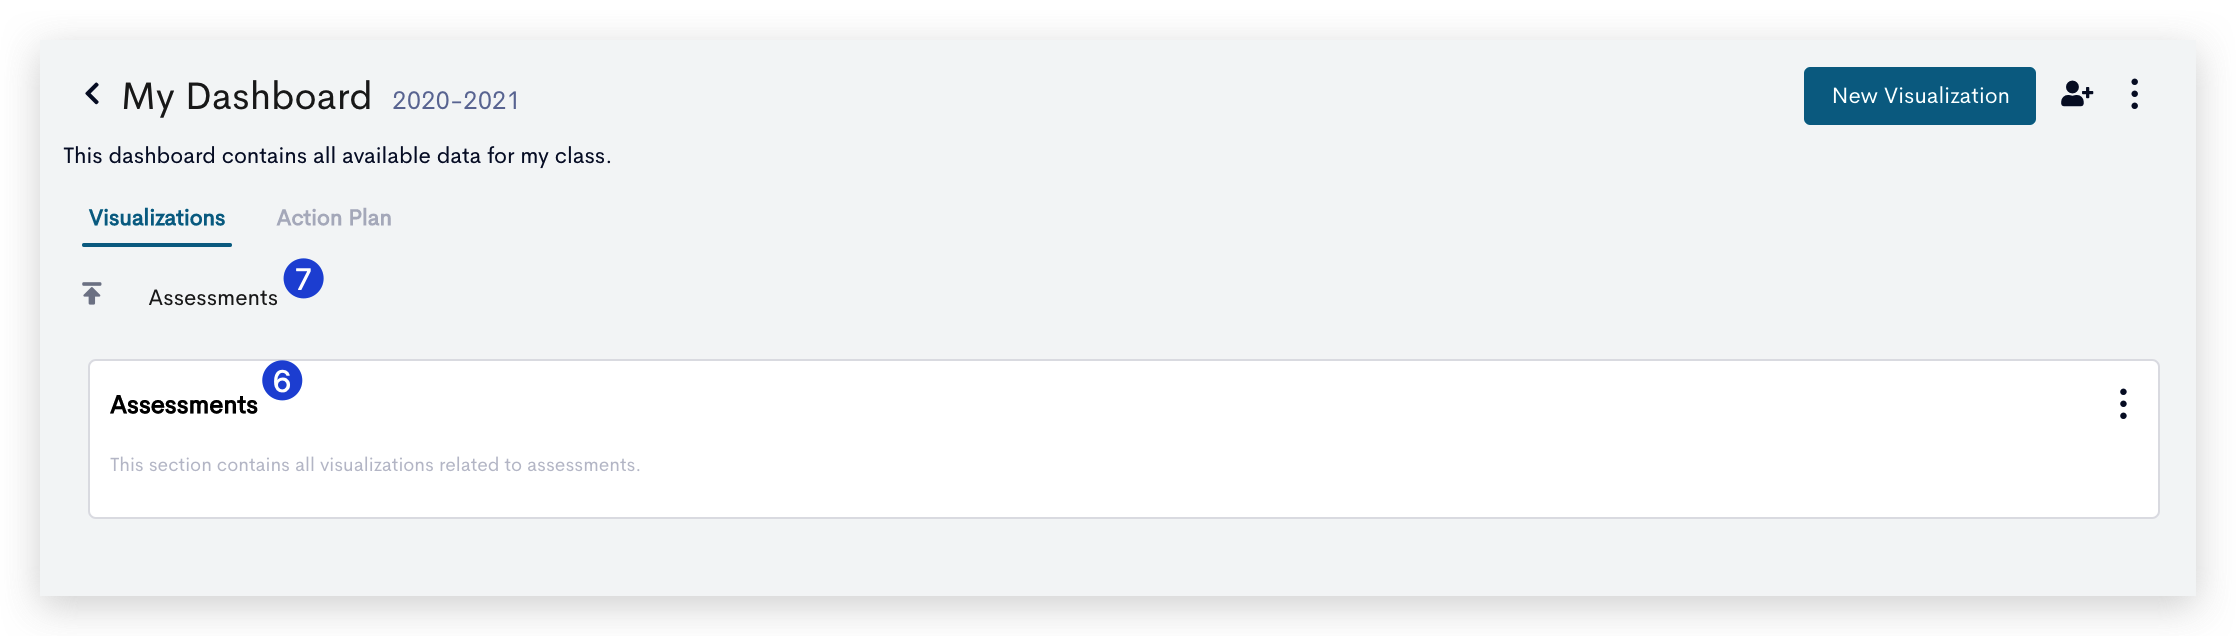The image size is (2236, 636).
Task: Jump to Assessments in the section navigation
Action: pos(213,298)
